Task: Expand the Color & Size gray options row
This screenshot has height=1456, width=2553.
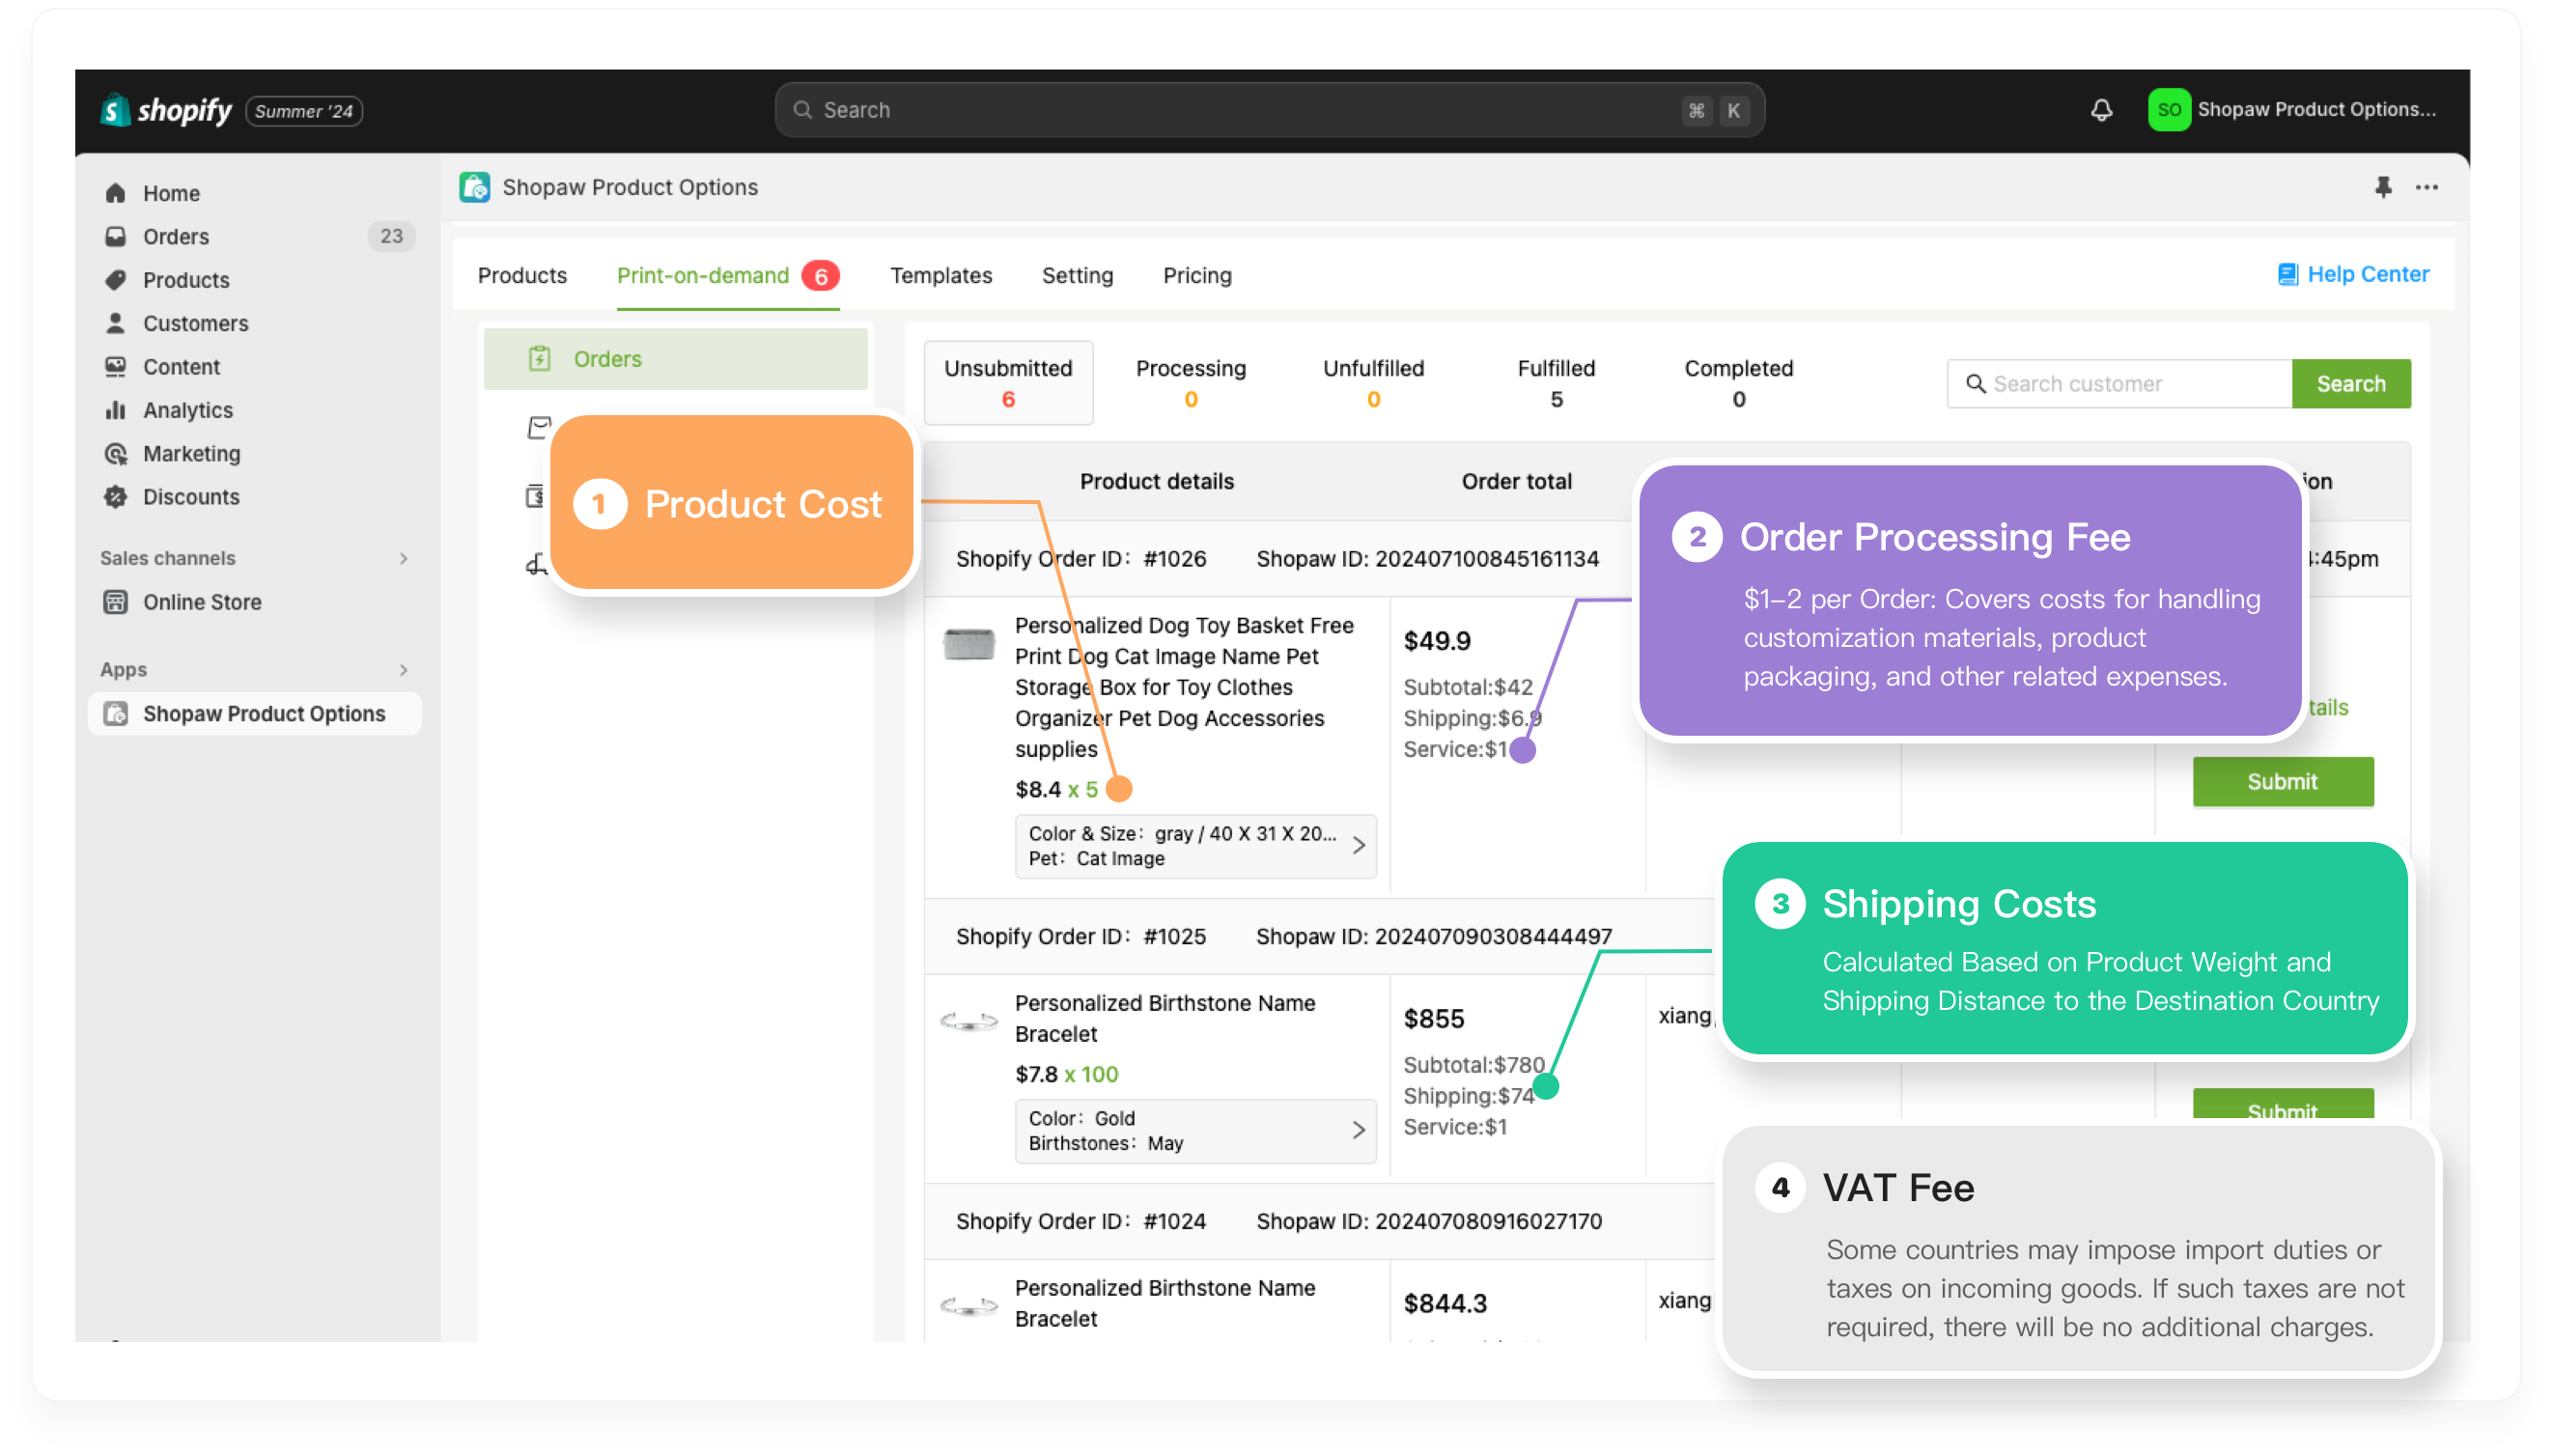Action: tap(1195, 846)
